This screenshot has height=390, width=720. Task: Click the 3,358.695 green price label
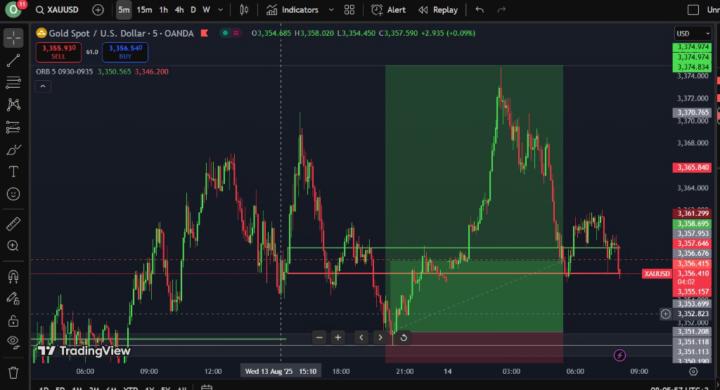click(692, 224)
